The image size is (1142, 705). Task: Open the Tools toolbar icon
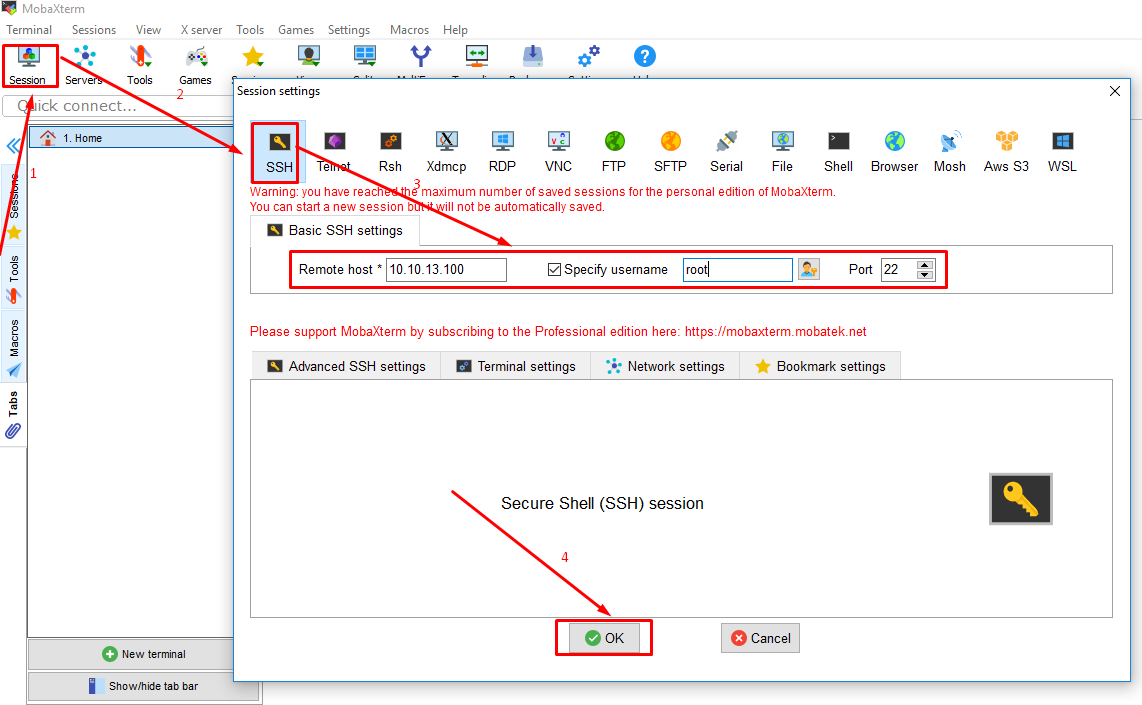point(140,66)
